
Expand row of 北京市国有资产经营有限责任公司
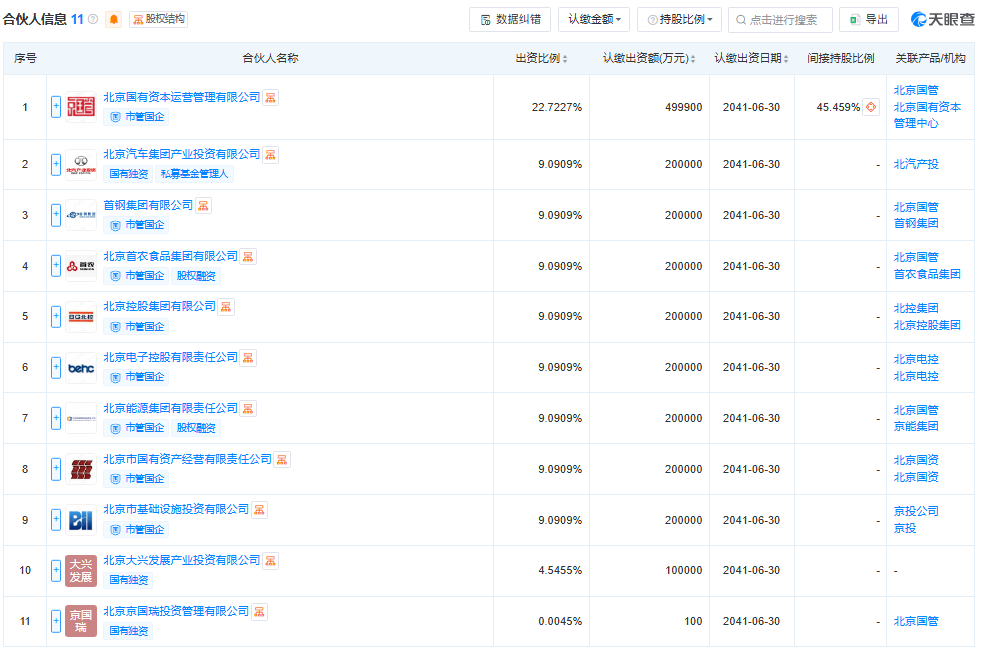(56, 469)
